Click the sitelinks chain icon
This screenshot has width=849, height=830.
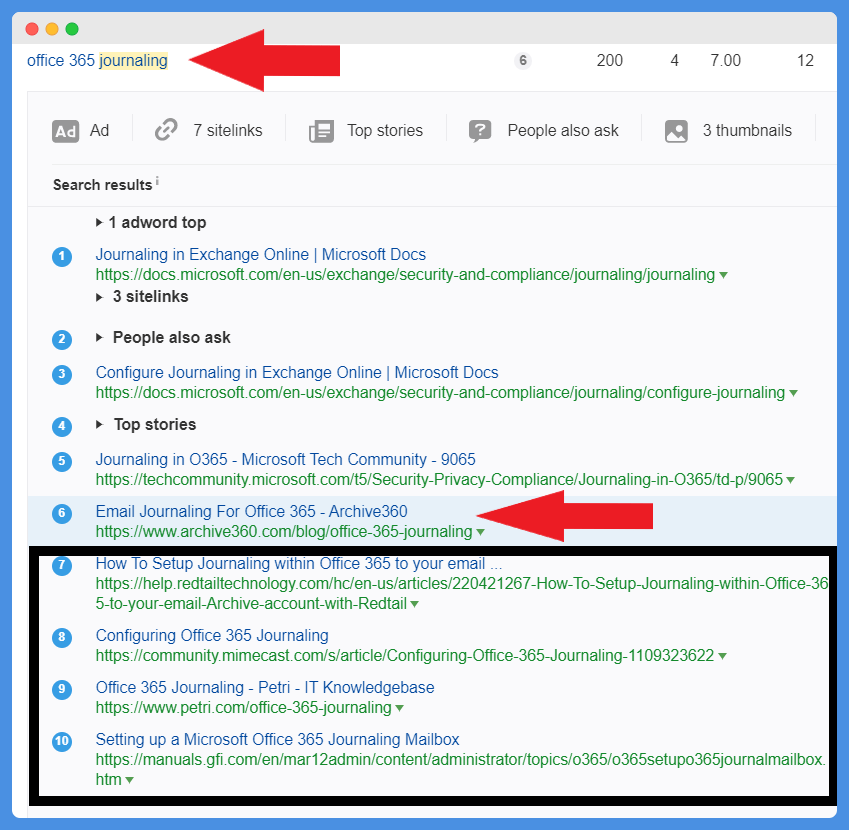tap(166, 130)
